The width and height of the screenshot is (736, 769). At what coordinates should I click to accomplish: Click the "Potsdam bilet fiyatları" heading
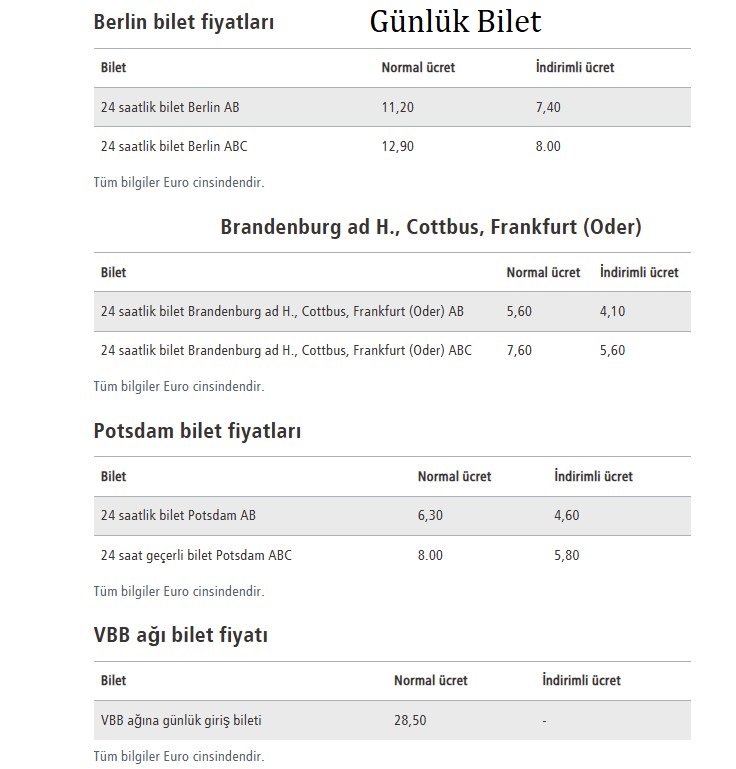pyautogui.click(x=197, y=431)
